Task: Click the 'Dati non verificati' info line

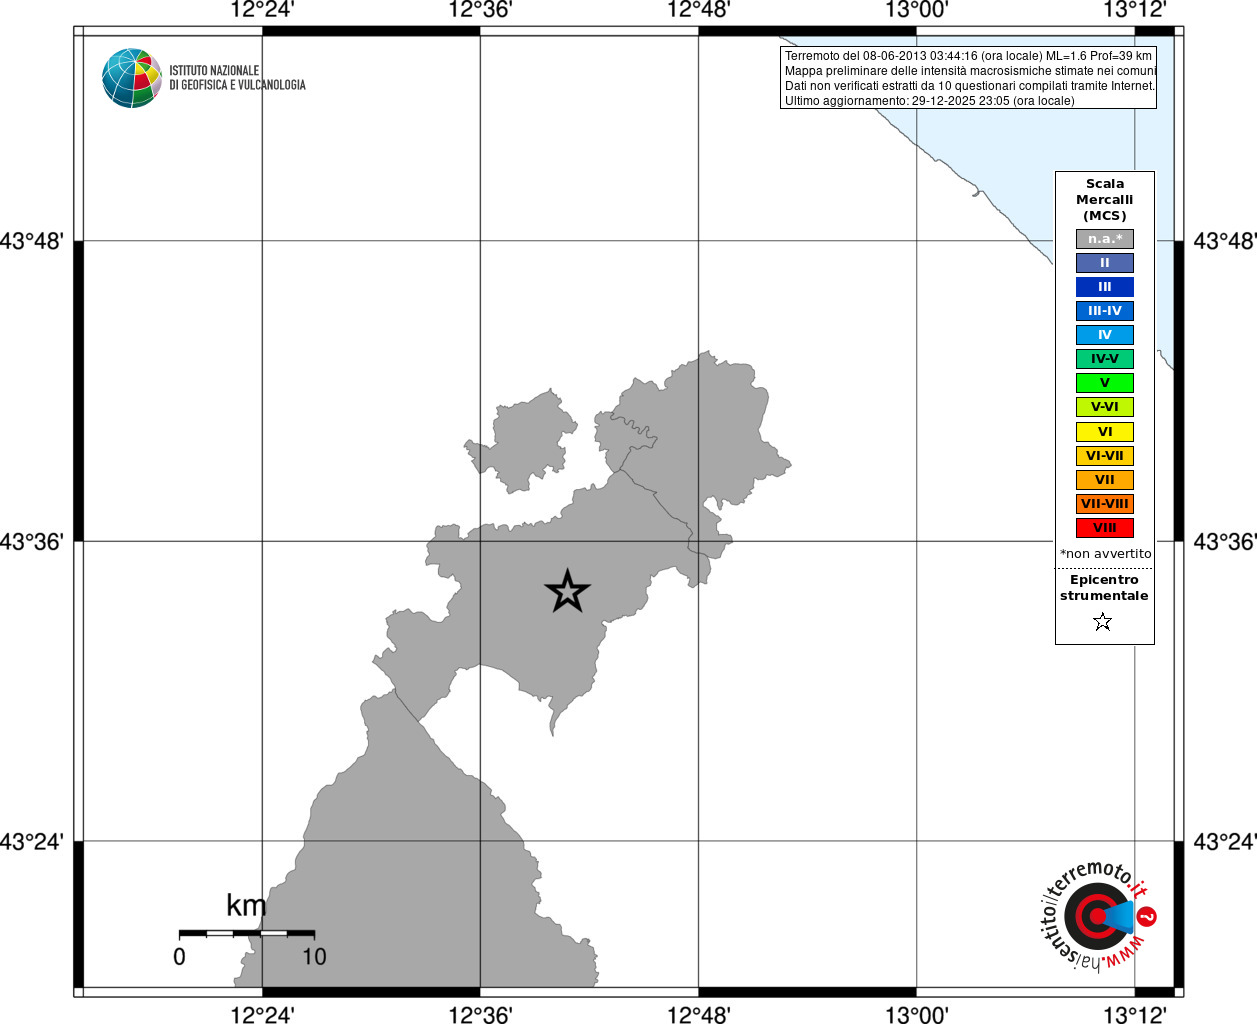Action: [970, 86]
